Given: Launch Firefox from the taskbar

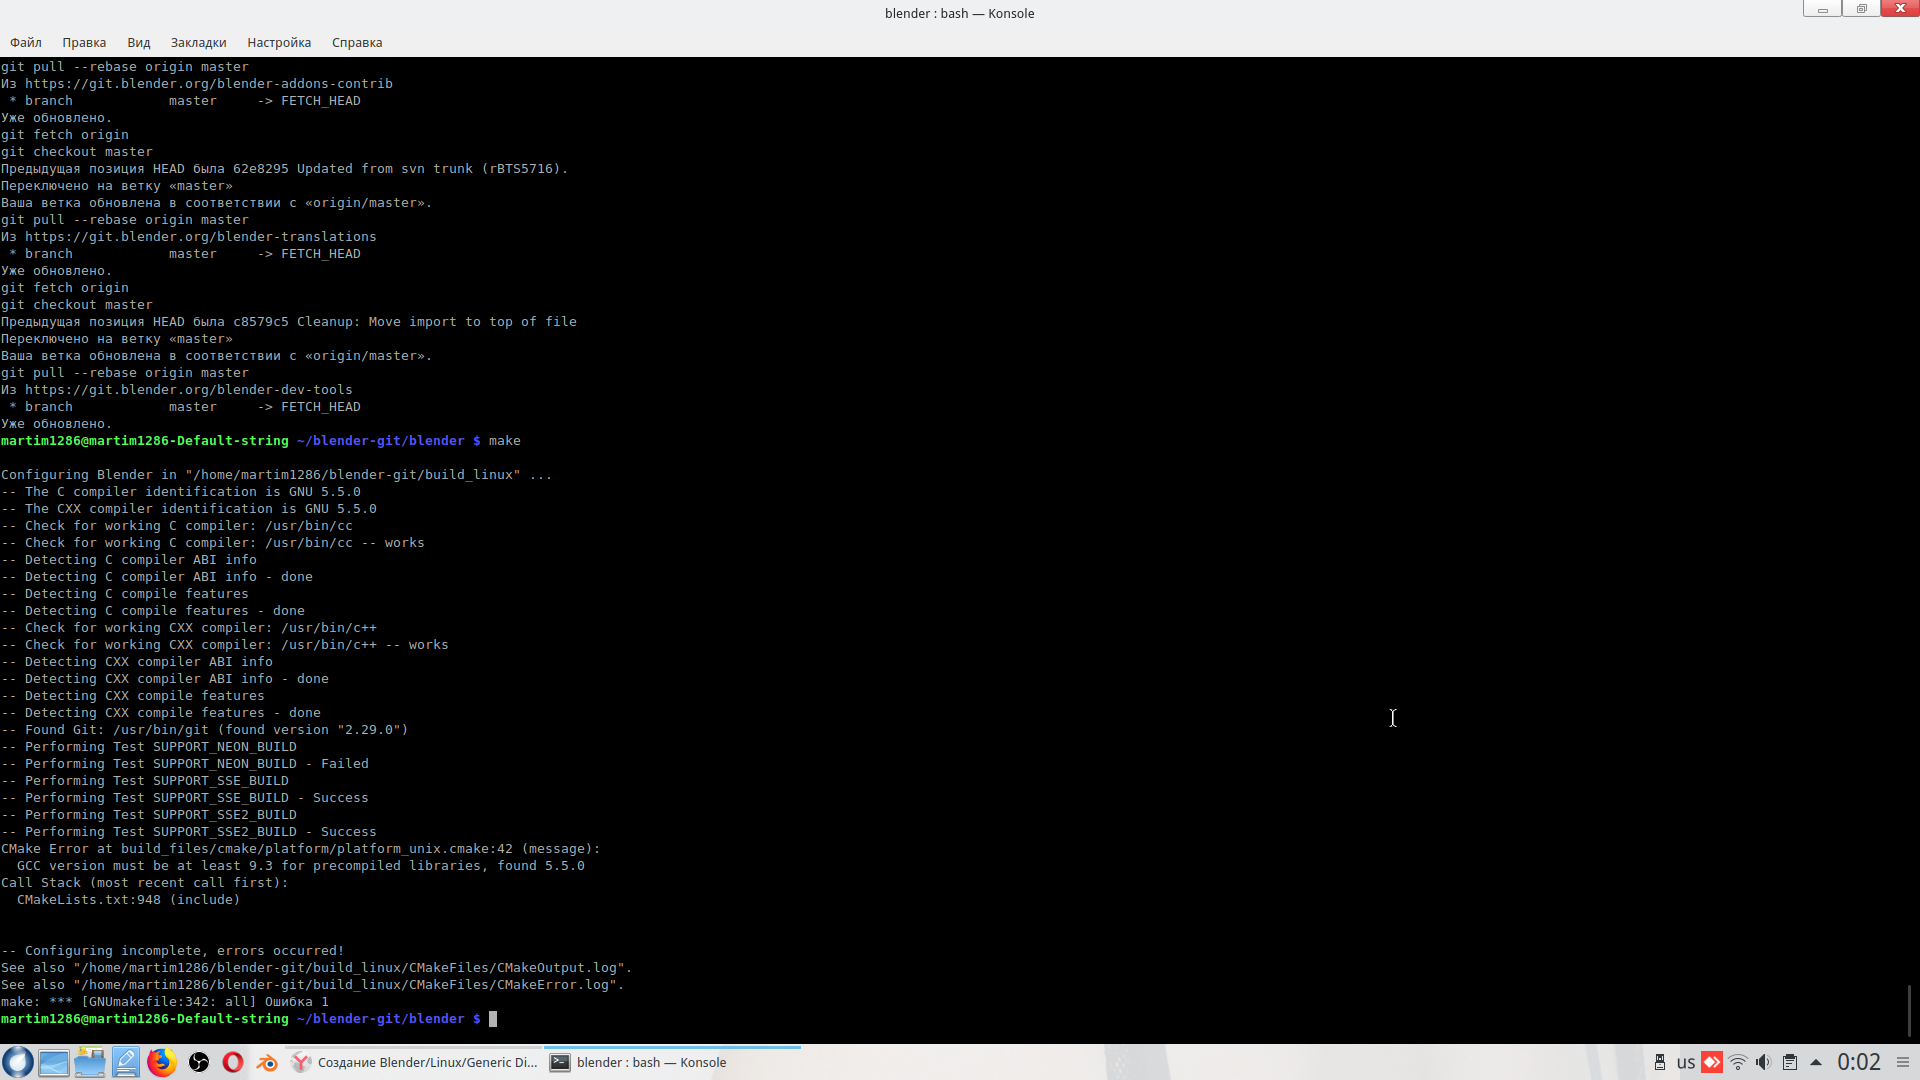Looking at the screenshot, I should pyautogui.click(x=162, y=1062).
